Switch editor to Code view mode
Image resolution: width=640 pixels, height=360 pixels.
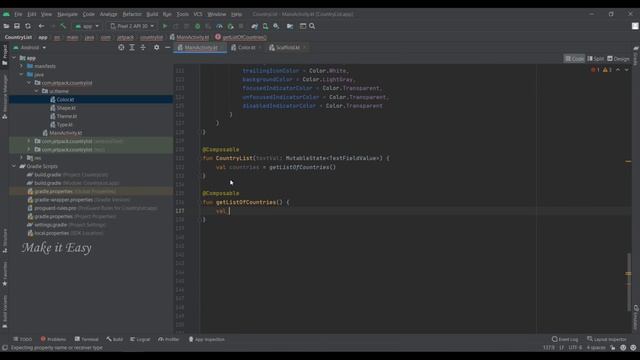574,59
